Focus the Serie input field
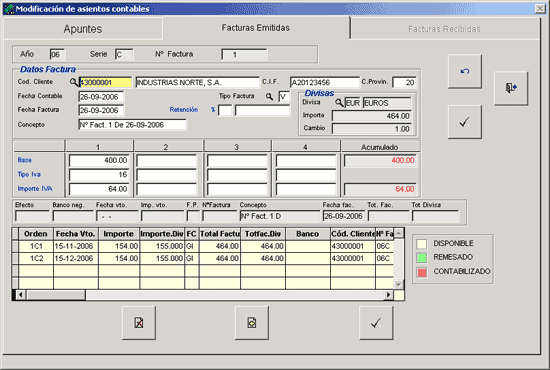 point(124,54)
